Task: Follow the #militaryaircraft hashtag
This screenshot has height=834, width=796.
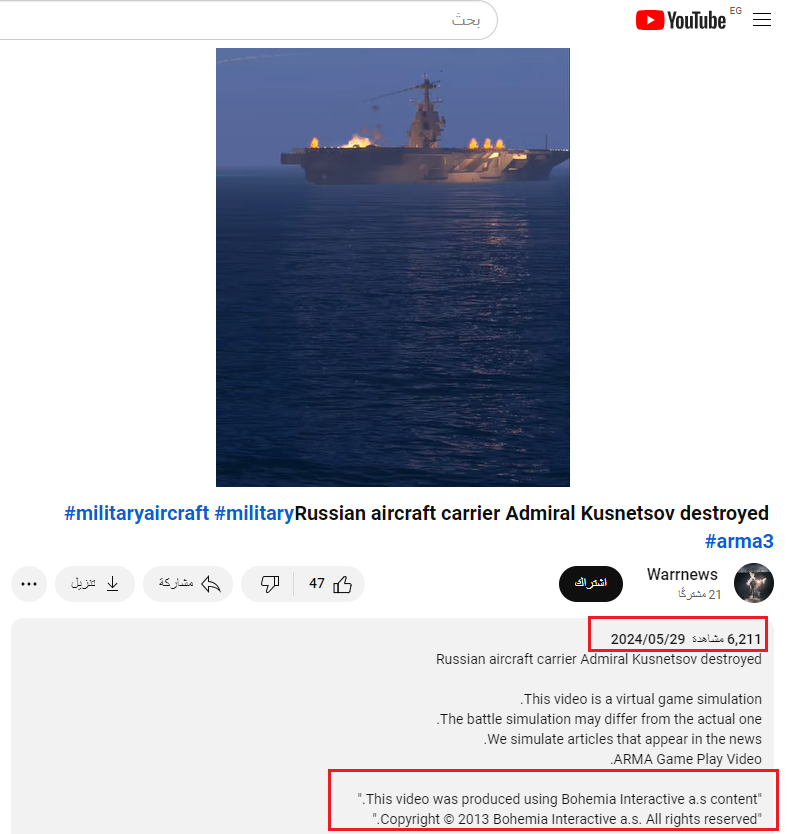Action: coord(137,513)
